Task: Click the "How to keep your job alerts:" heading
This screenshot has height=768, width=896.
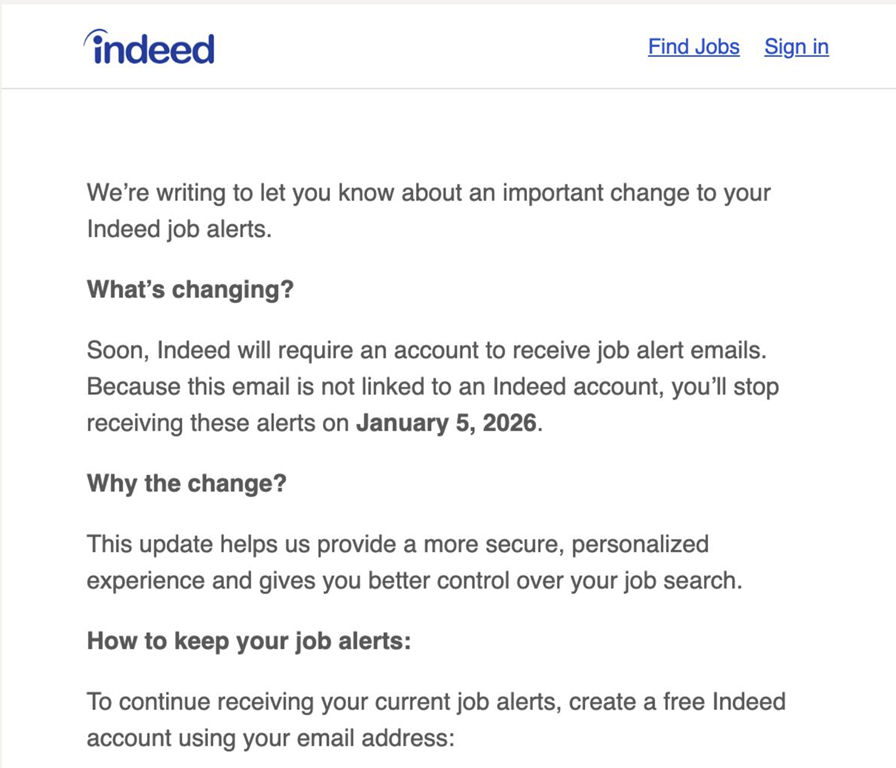Action: (249, 641)
